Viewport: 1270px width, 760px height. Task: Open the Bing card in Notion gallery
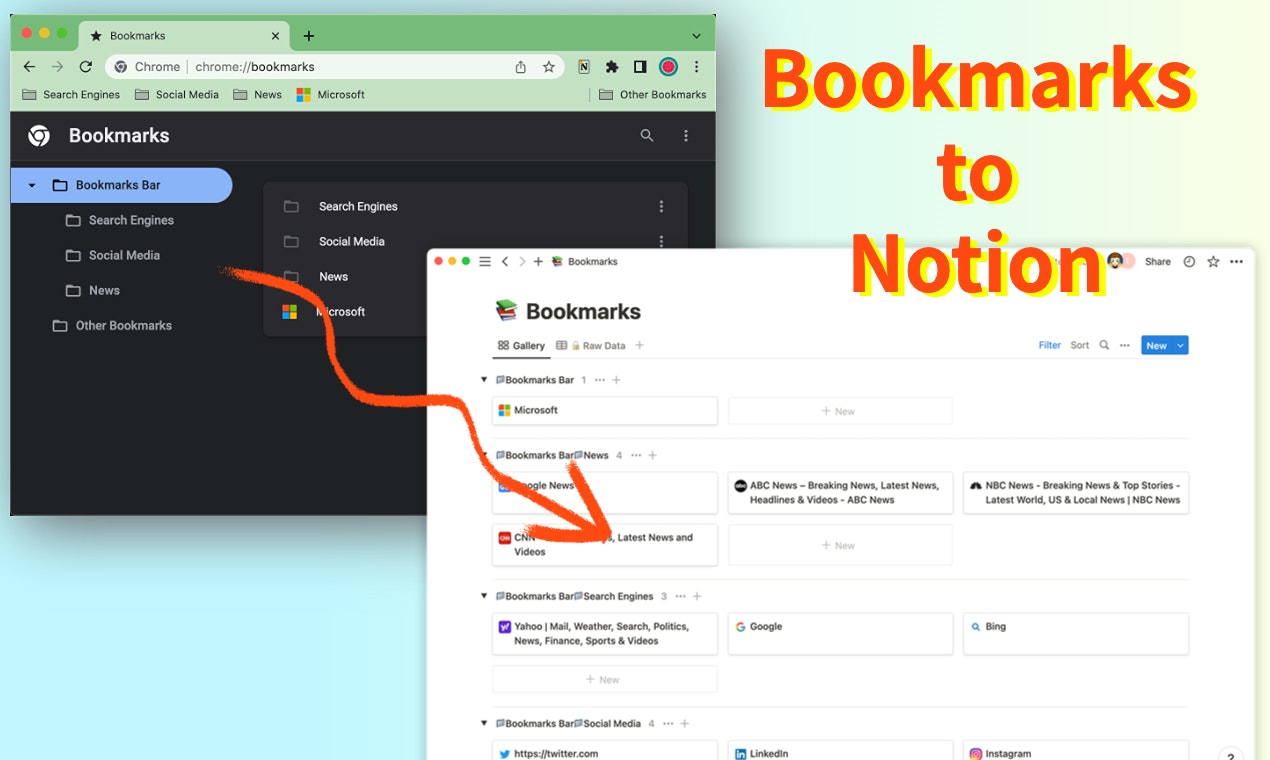[x=1076, y=634]
